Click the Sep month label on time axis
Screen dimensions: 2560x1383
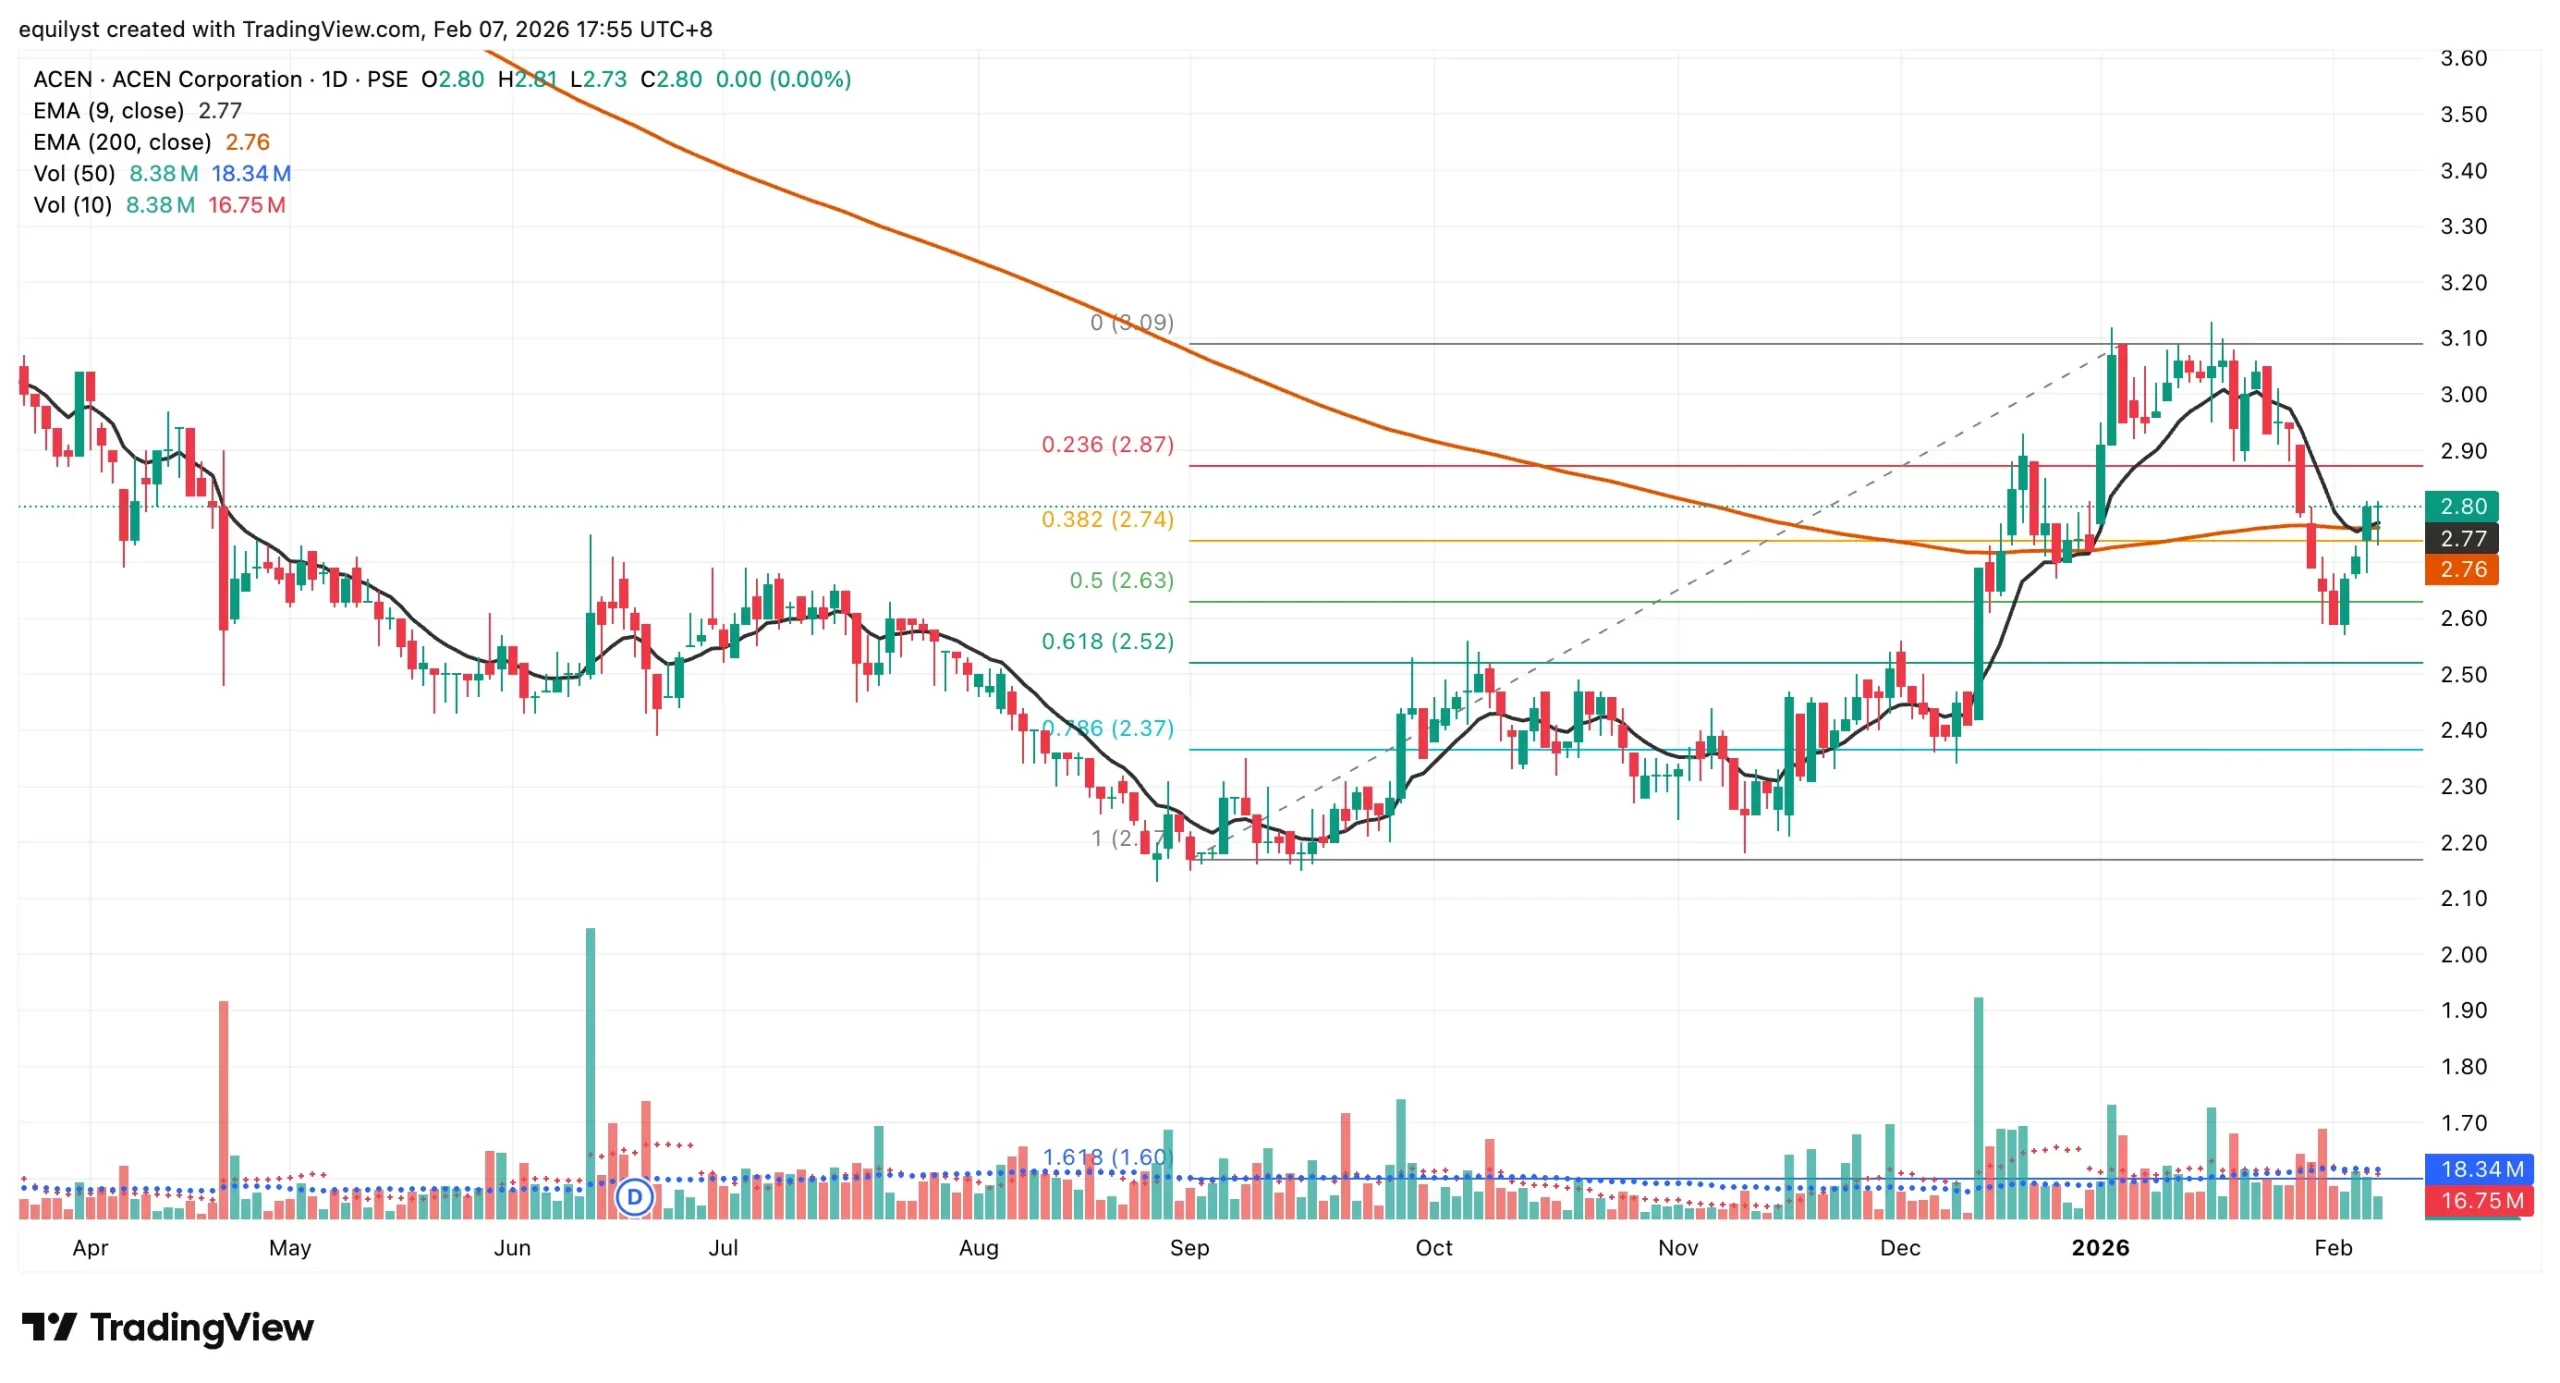click(x=1189, y=1247)
